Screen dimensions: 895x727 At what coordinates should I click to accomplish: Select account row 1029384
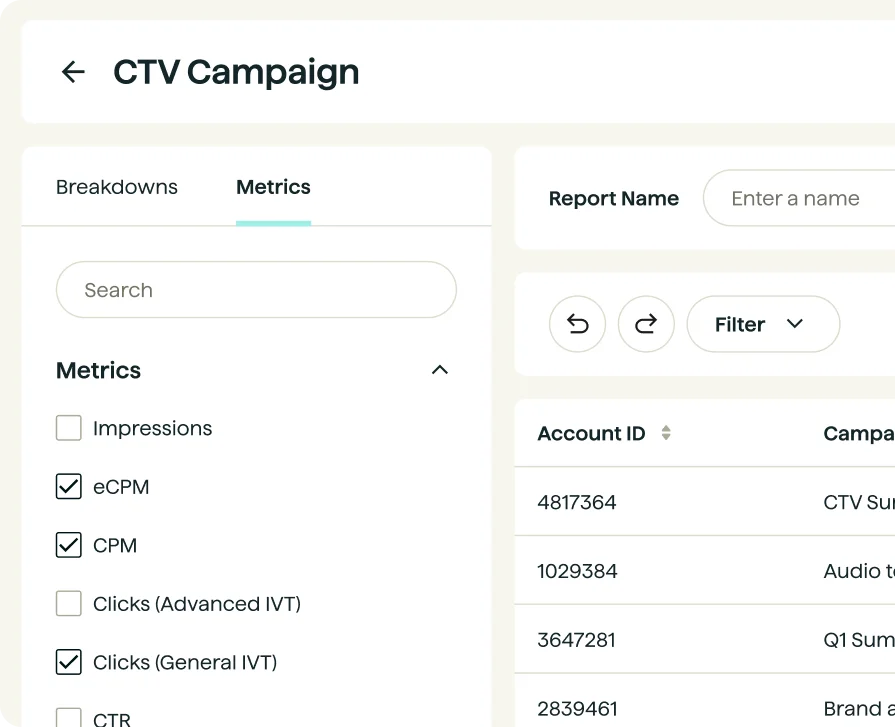point(577,571)
